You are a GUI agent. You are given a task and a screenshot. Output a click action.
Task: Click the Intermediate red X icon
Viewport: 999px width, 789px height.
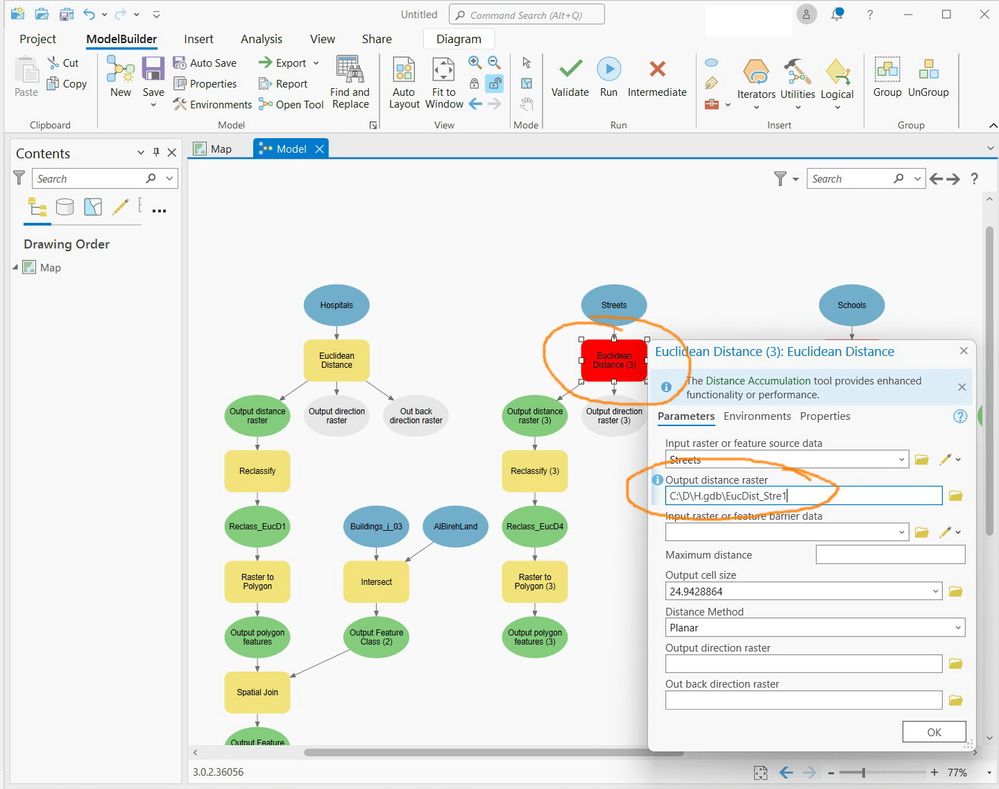tap(657, 70)
